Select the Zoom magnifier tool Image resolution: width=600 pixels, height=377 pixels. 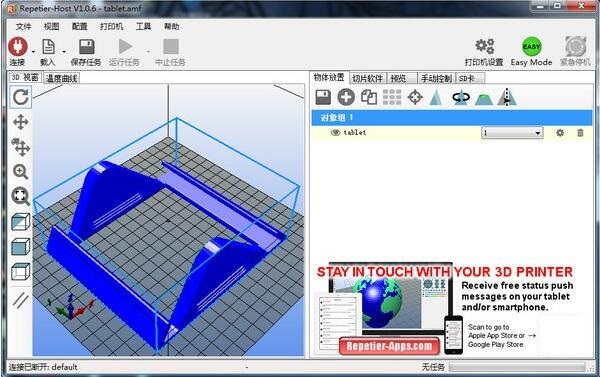(21, 172)
